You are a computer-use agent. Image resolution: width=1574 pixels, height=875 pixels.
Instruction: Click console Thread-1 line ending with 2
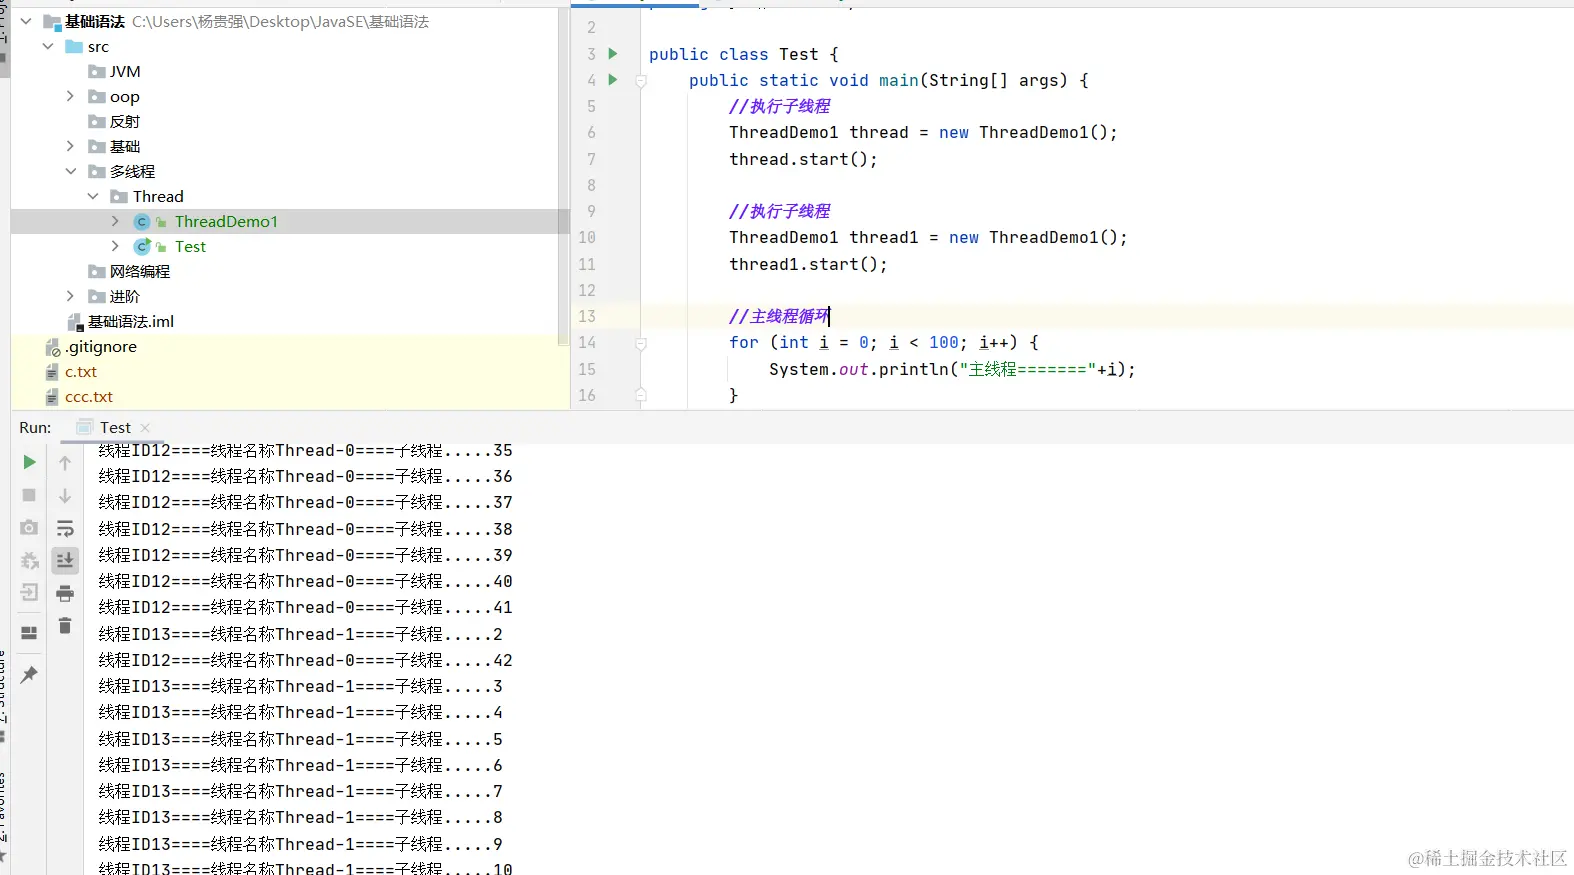tap(300, 634)
